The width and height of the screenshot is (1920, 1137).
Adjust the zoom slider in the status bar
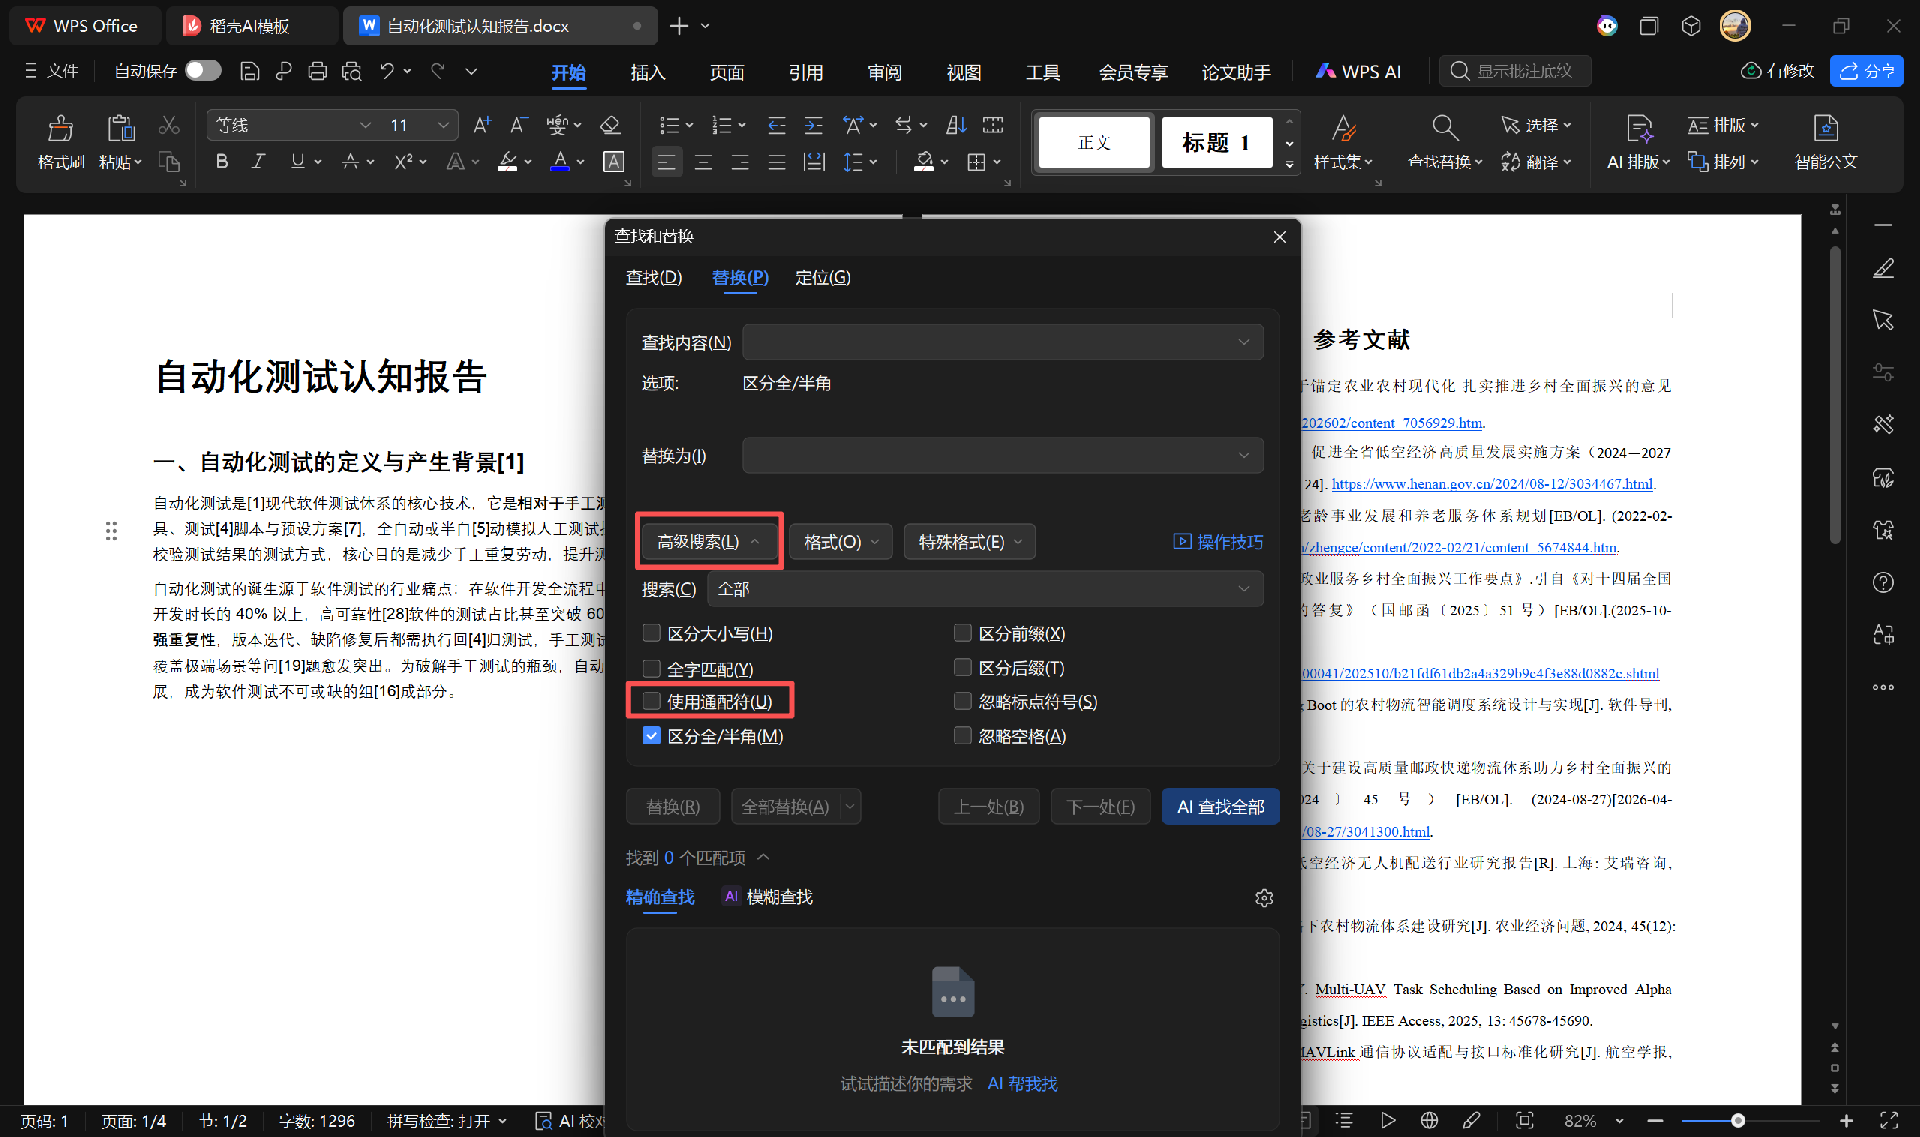tap(1738, 1120)
